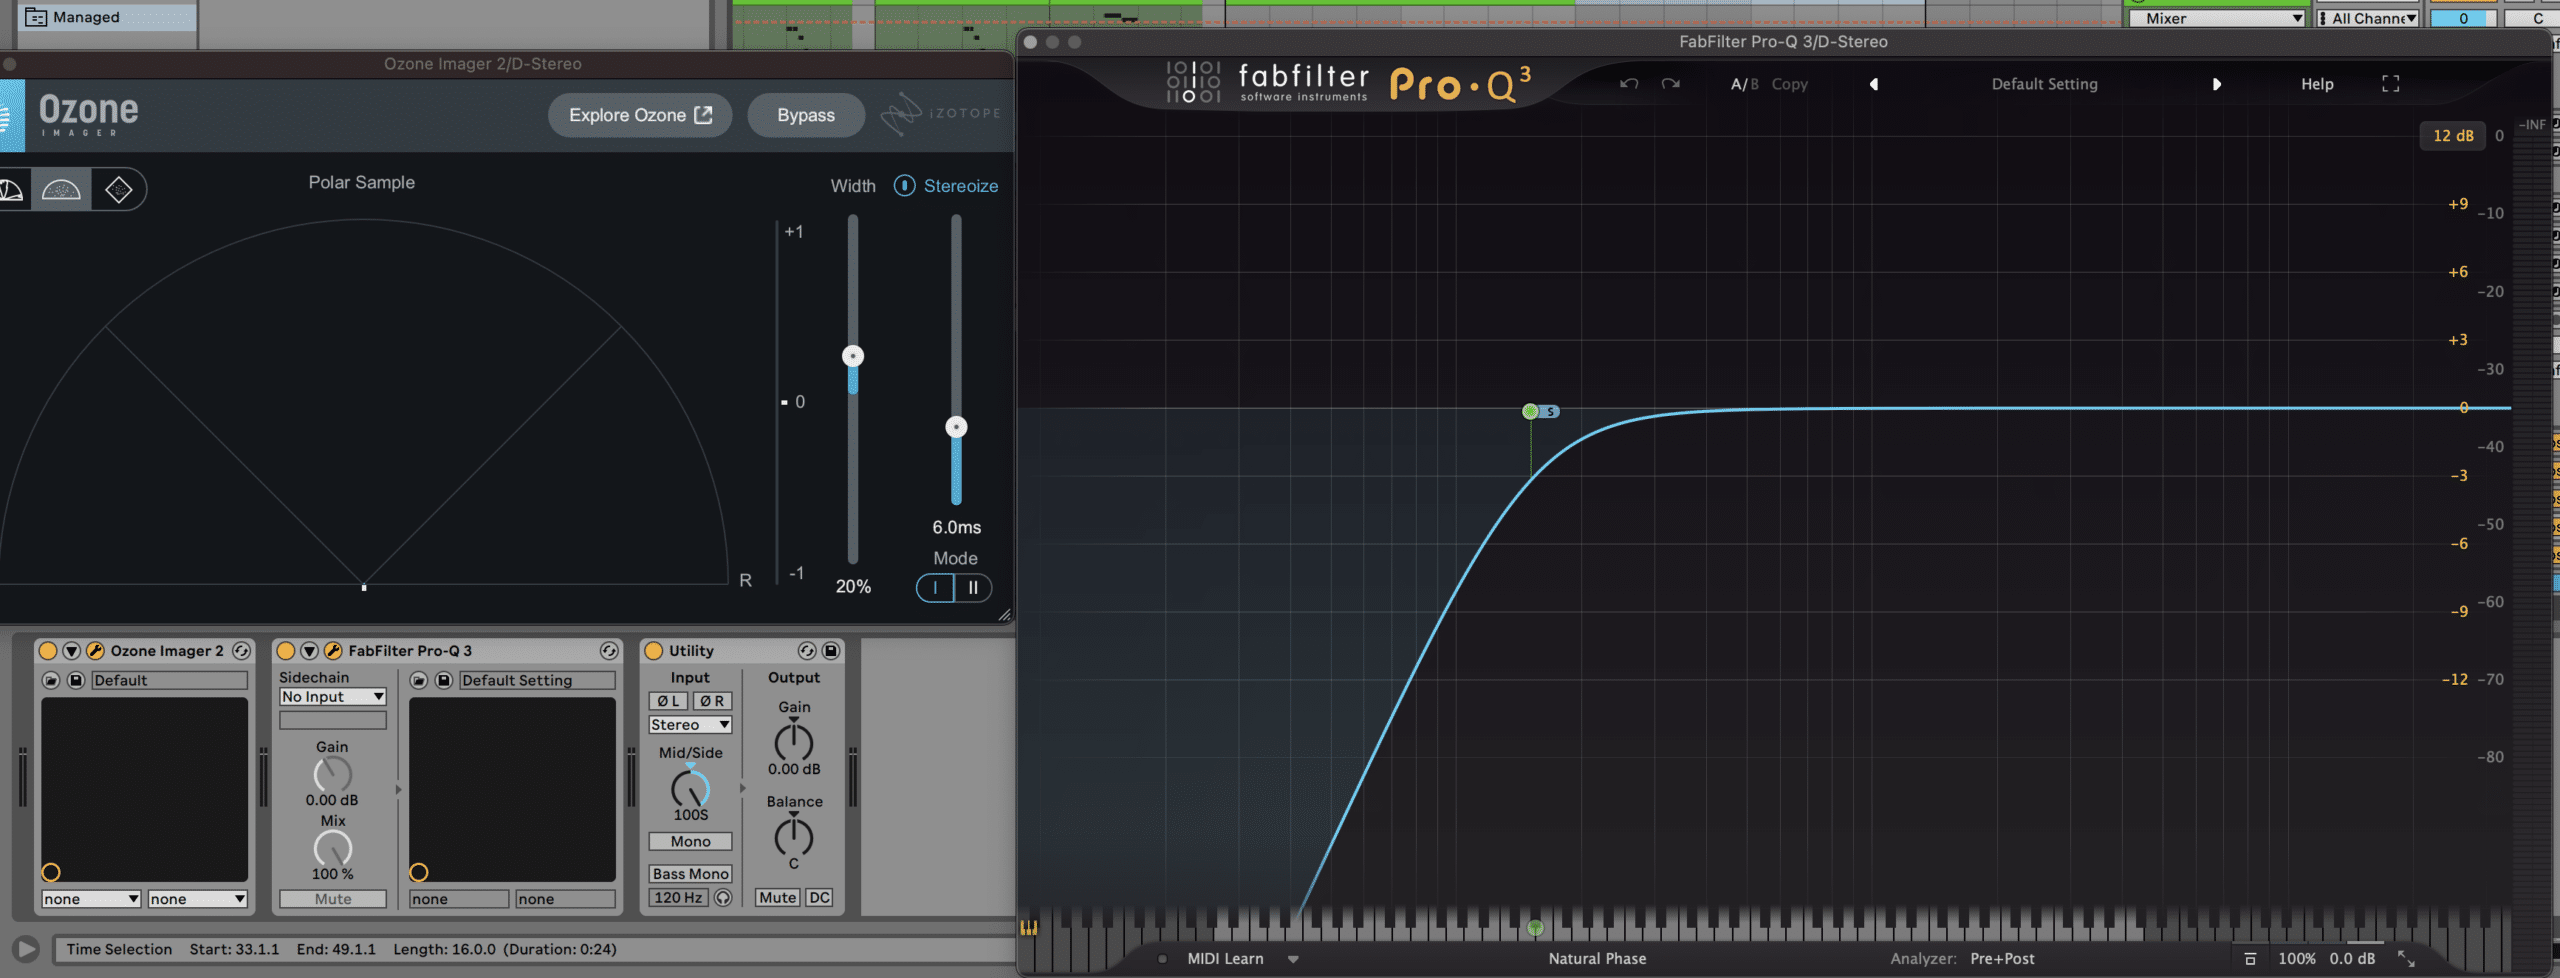Viewport: 2560px width, 978px height.
Task: Click hot-swap icon on FabFilter Pro-Q 3 device
Action: [x=609, y=651]
